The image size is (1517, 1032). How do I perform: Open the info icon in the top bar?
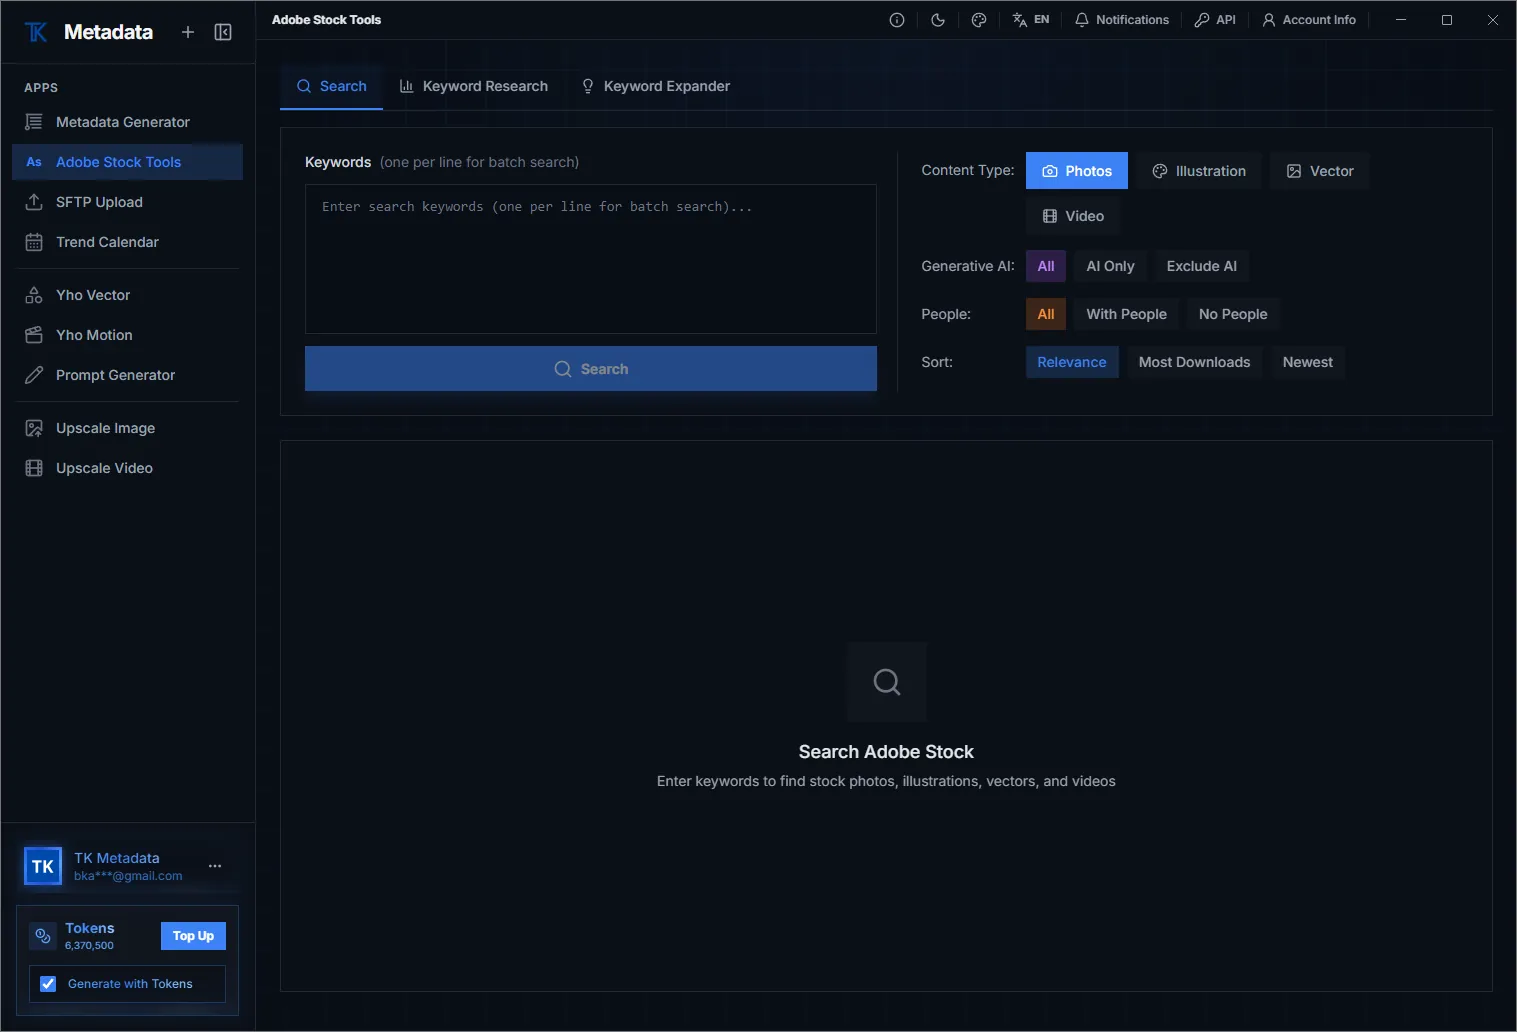[897, 20]
